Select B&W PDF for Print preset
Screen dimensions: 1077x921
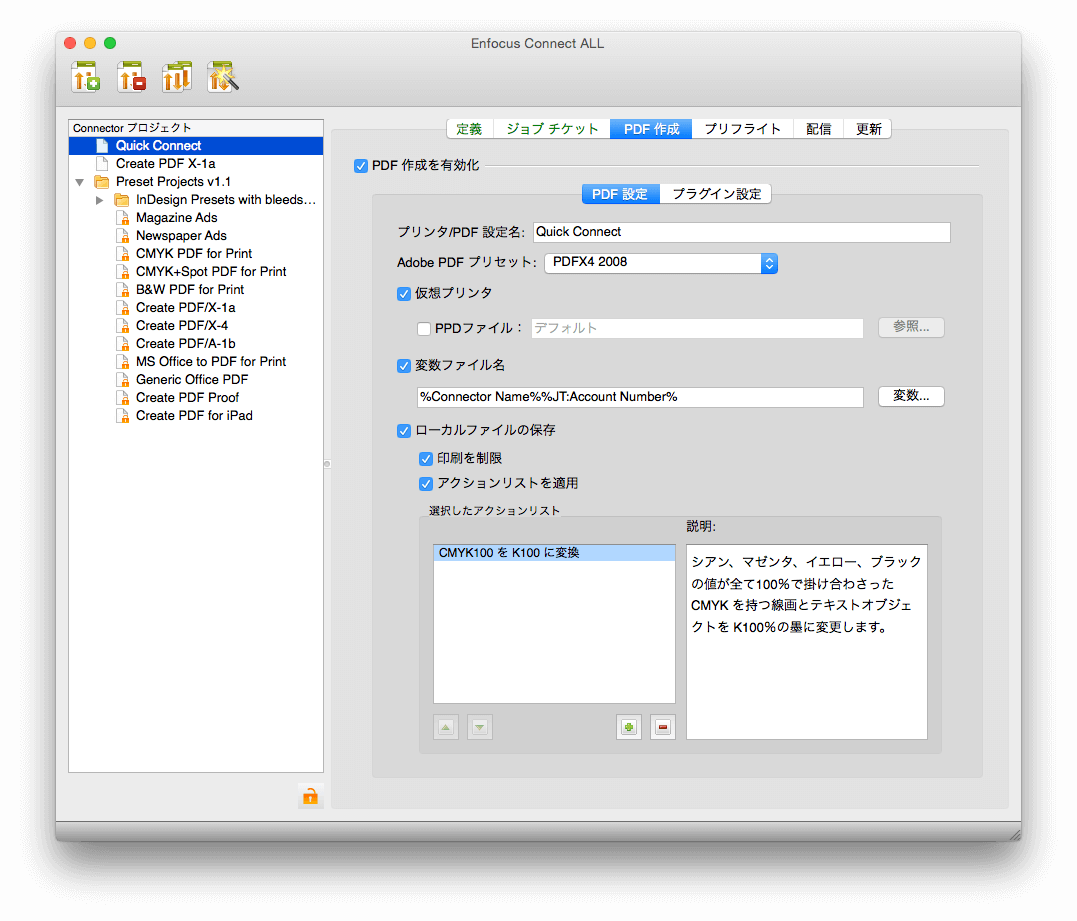[x=190, y=290]
